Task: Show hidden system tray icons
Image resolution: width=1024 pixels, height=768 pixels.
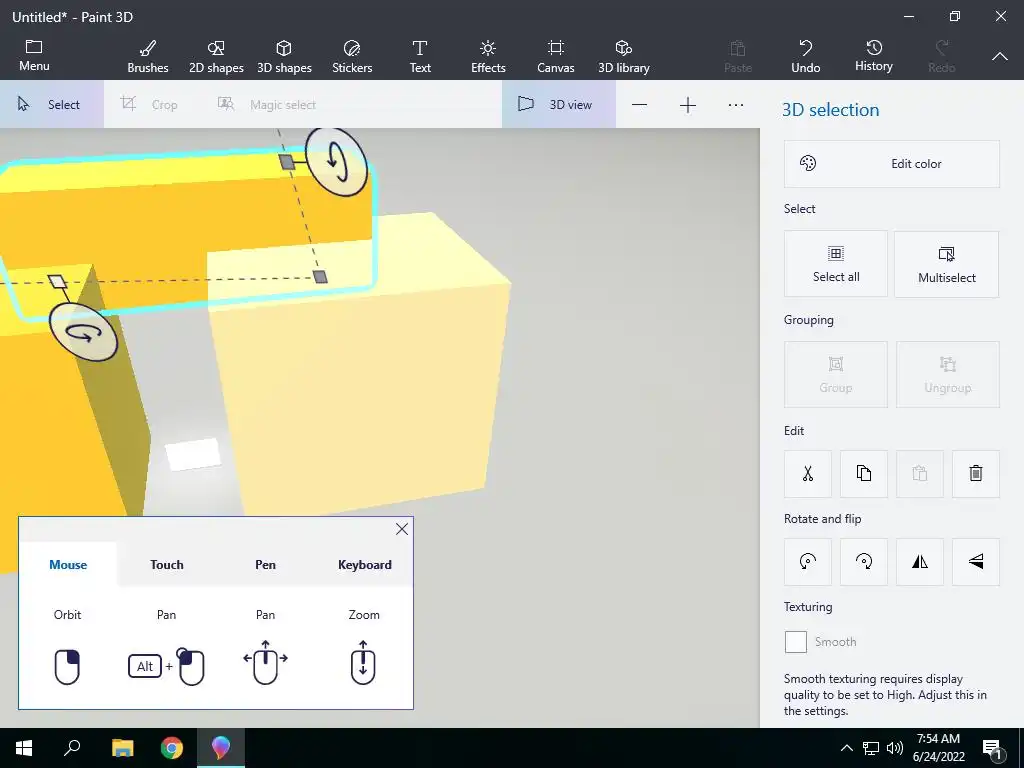Action: tap(846, 748)
